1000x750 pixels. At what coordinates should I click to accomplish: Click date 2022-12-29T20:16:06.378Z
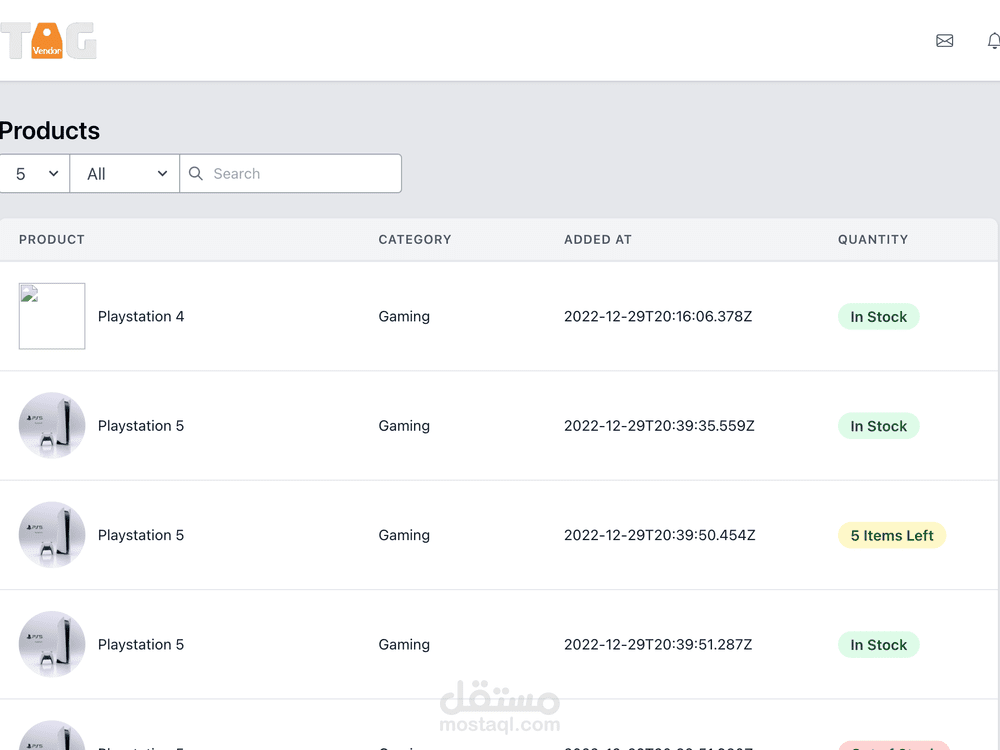tap(658, 316)
